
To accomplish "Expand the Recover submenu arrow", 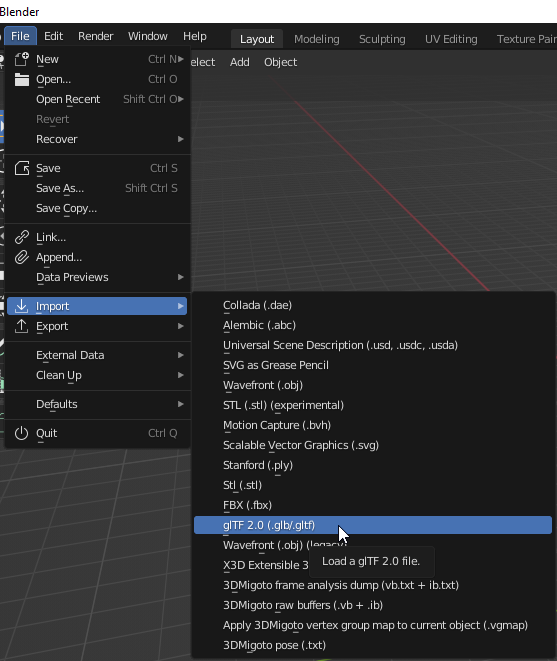I will (x=181, y=139).
